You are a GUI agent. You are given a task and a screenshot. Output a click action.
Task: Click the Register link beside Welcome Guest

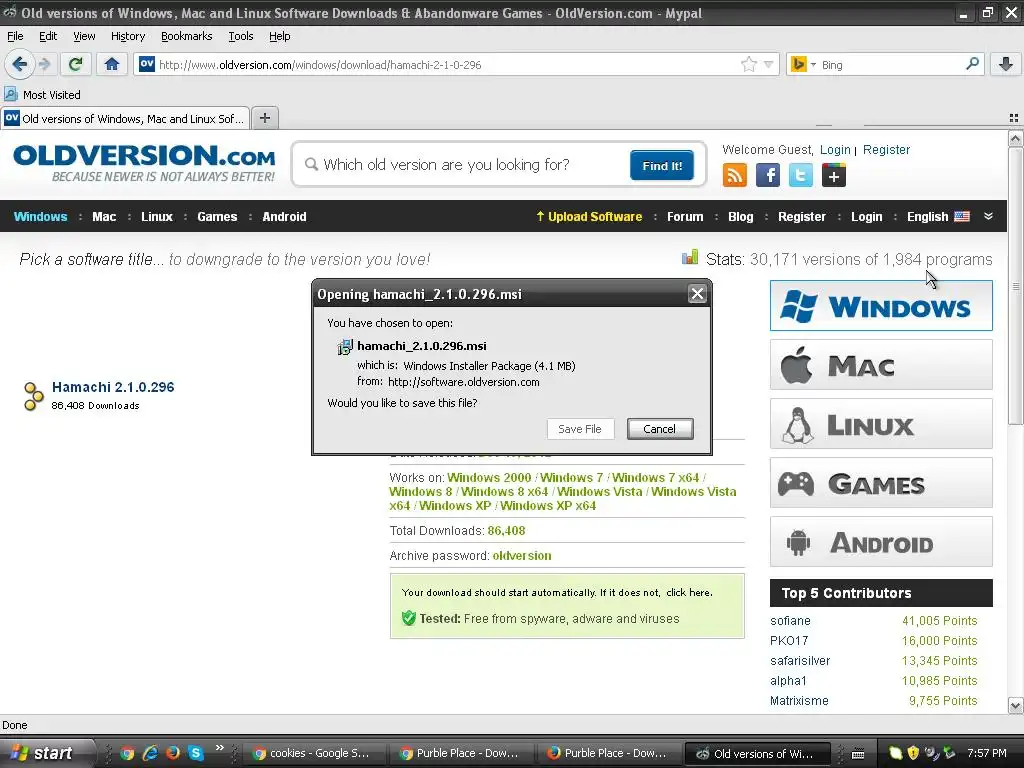(x=886, y=150)
